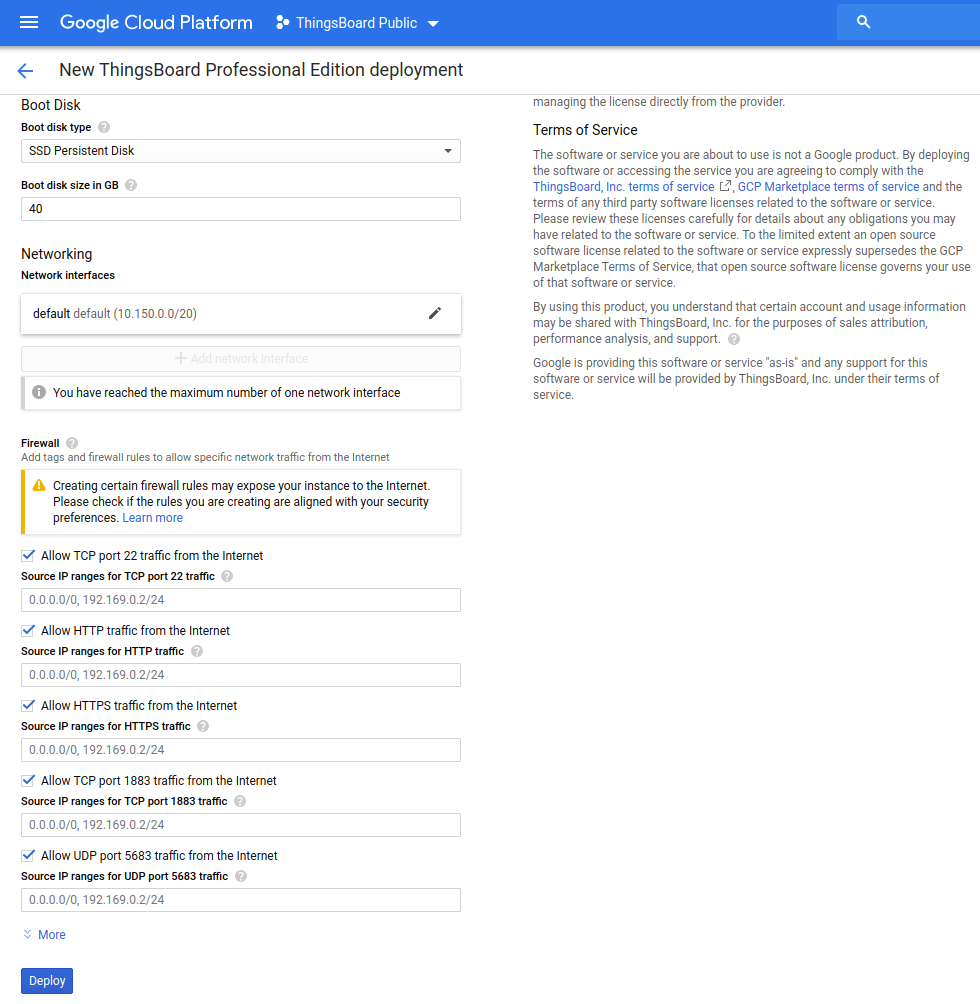The height and width of the screenshot is (1004, 980).
Task: Show help for TCP port 1883 source ranges
Action: 240,801
